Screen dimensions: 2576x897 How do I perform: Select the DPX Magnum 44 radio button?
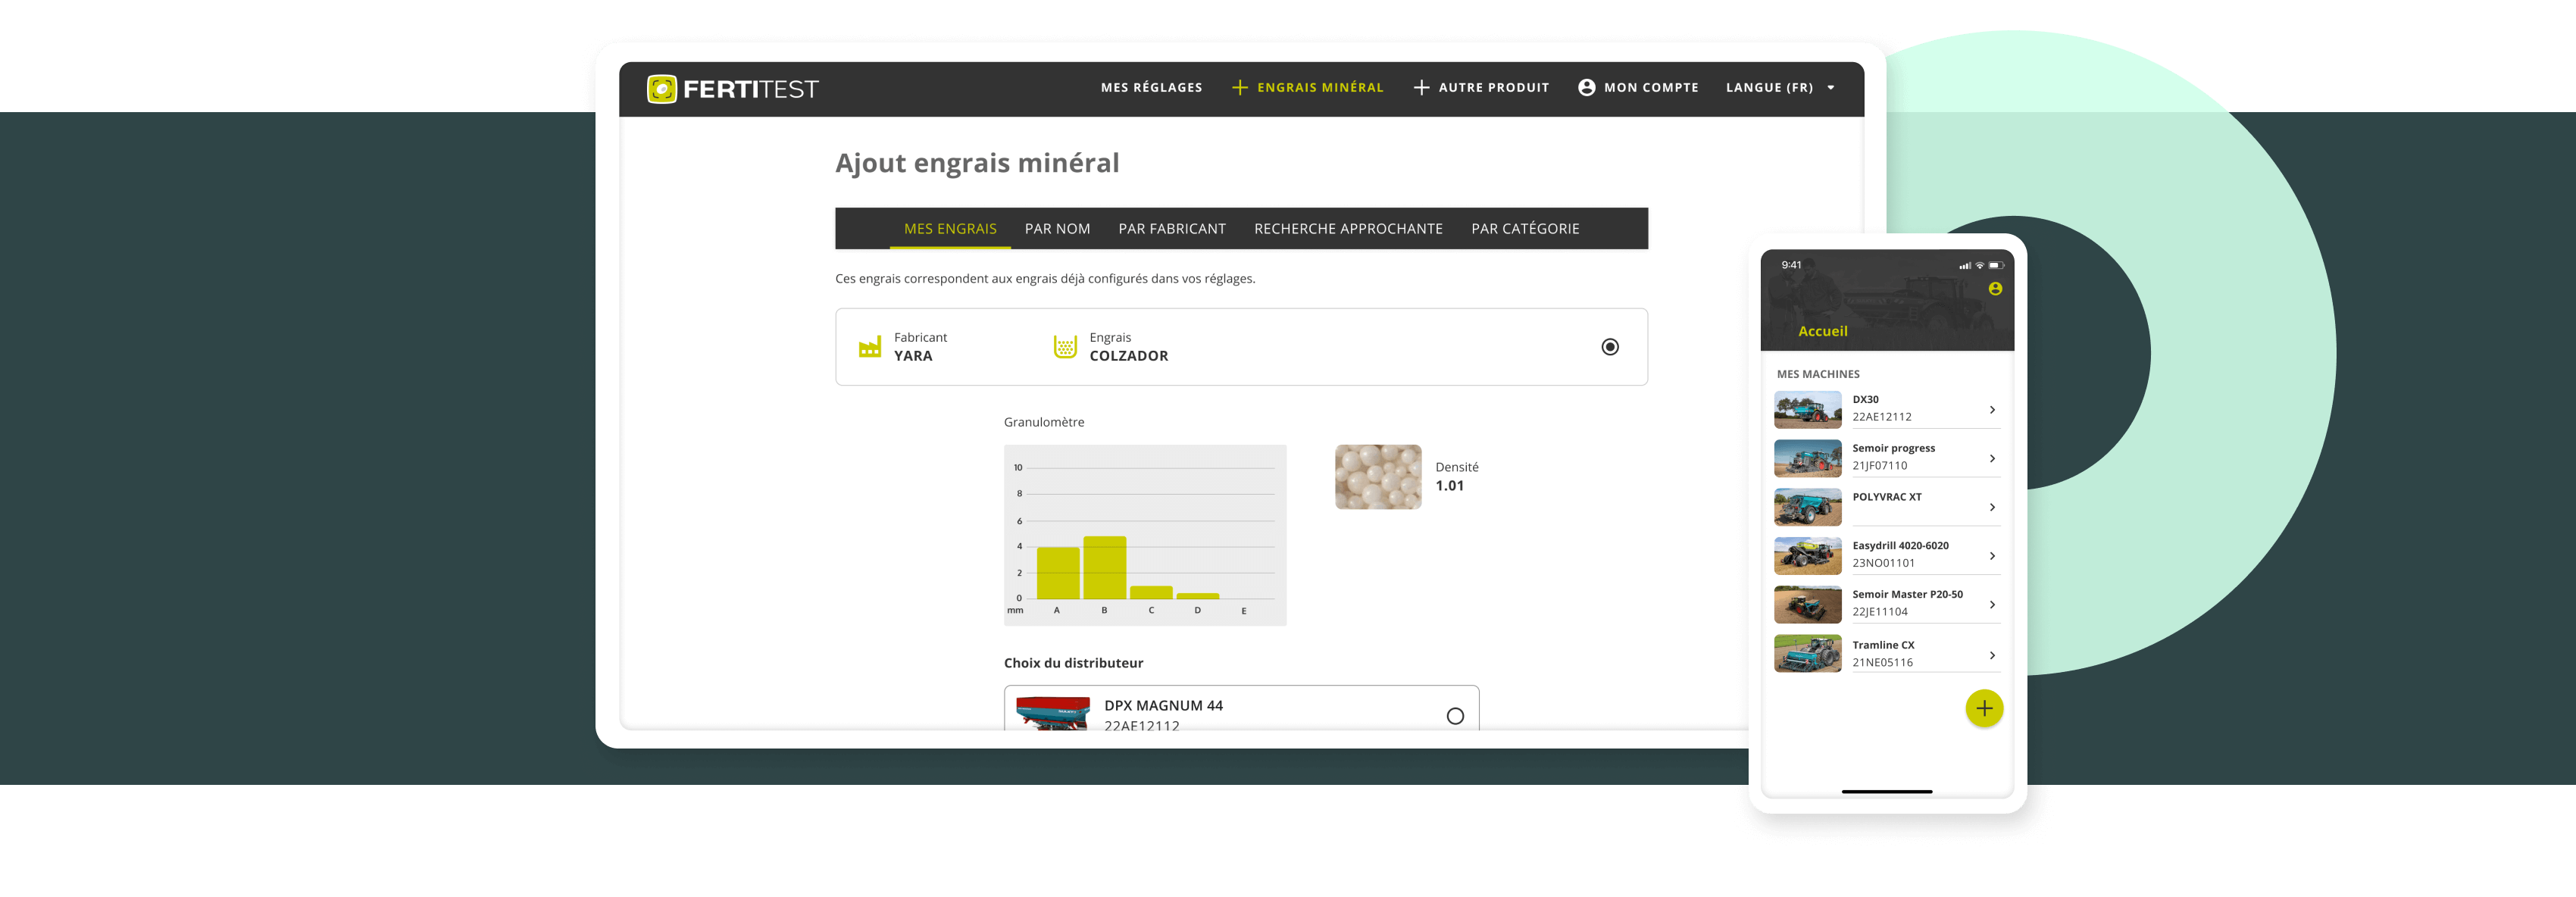pyautogui.click(x=1455, y=716)
